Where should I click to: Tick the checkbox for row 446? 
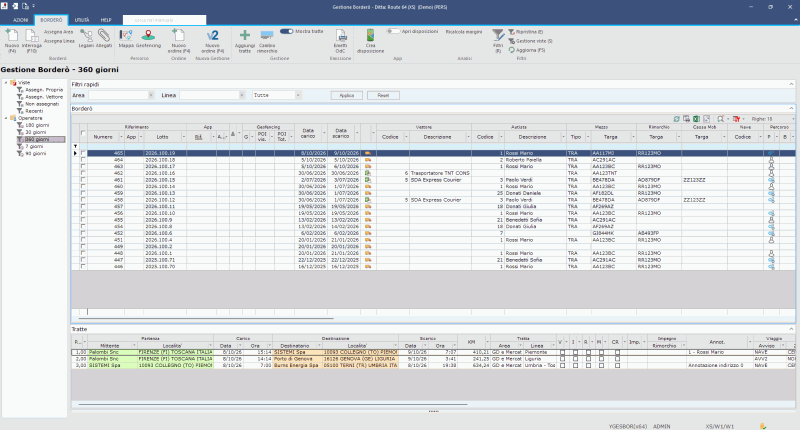(83, 266)
